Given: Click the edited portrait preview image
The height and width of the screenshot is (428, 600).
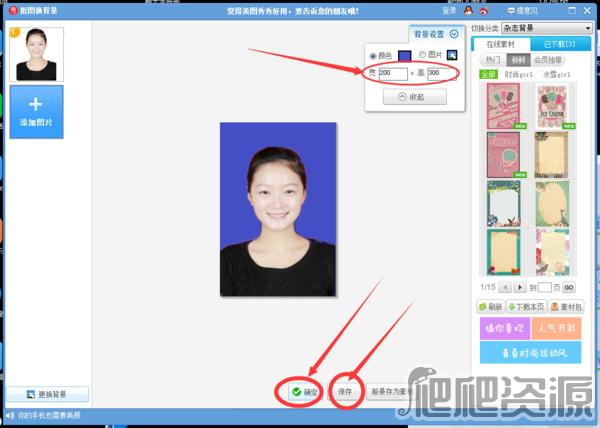Looking at the screenshot, I should pyautogui.click(x=278, y=209).
